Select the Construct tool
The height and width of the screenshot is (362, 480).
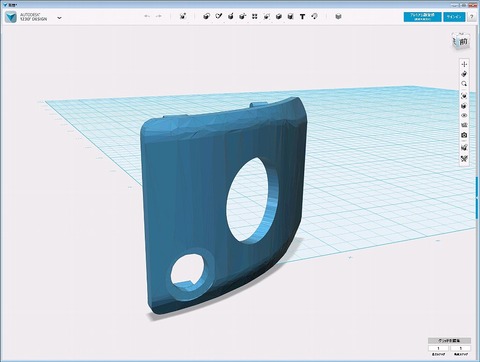point(230,16)
